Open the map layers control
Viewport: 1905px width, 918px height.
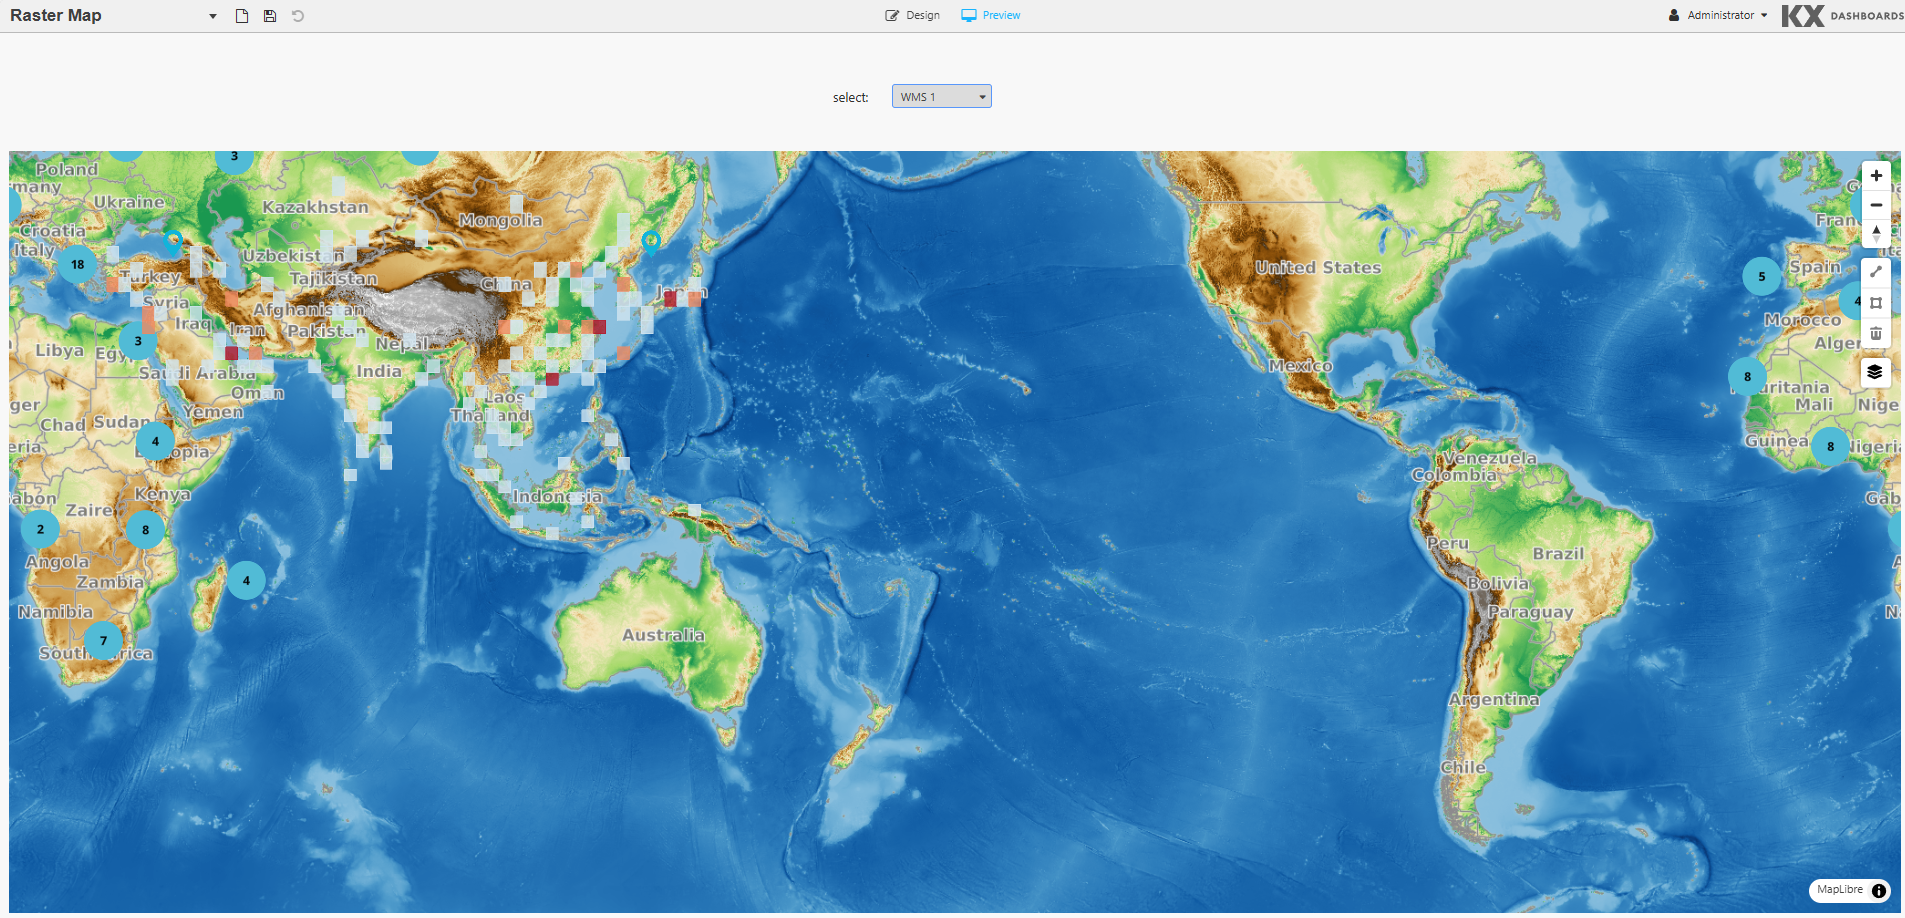[1875, 372]
